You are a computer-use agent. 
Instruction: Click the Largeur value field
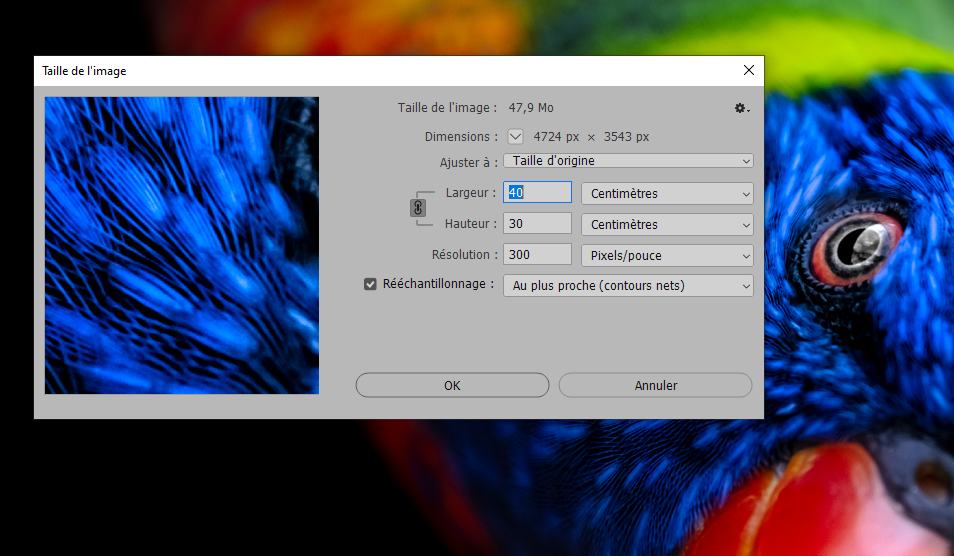[537, 193]
